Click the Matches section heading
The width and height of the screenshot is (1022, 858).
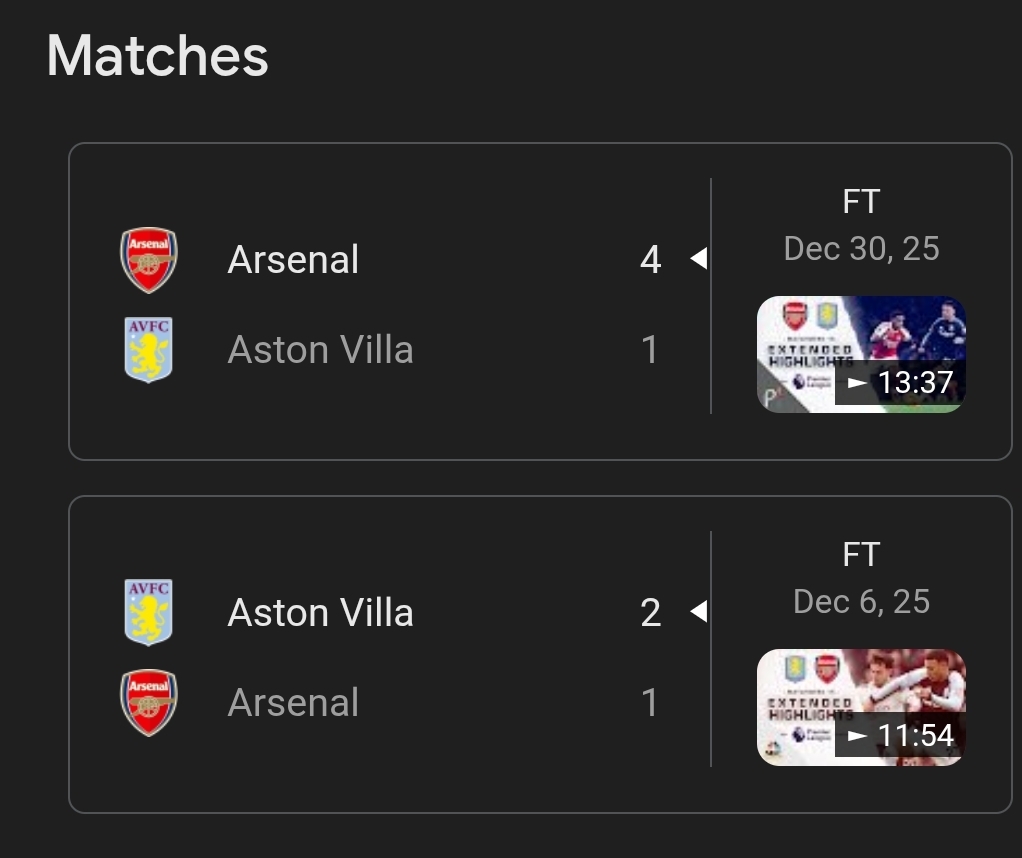[x=158, y=56]
